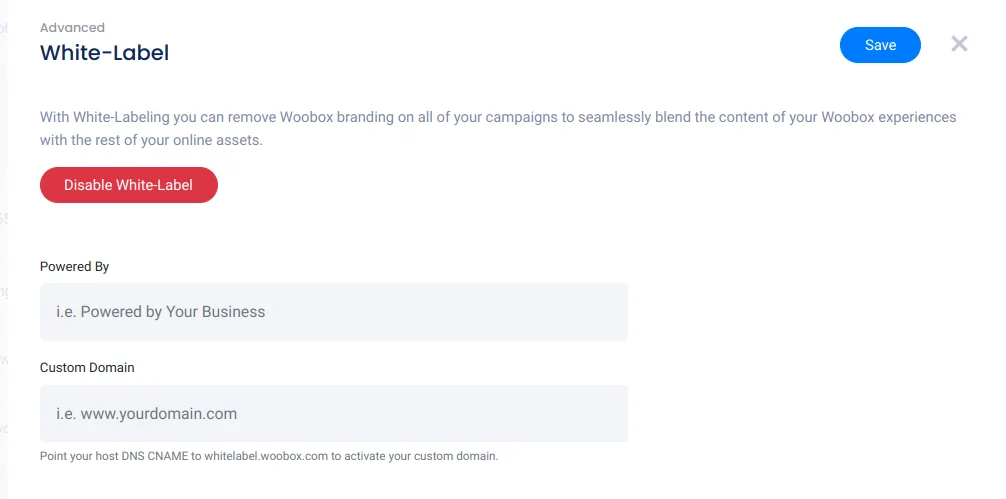Close the White-Label panel with the X

pyautogui.click(x=959, y=44)
